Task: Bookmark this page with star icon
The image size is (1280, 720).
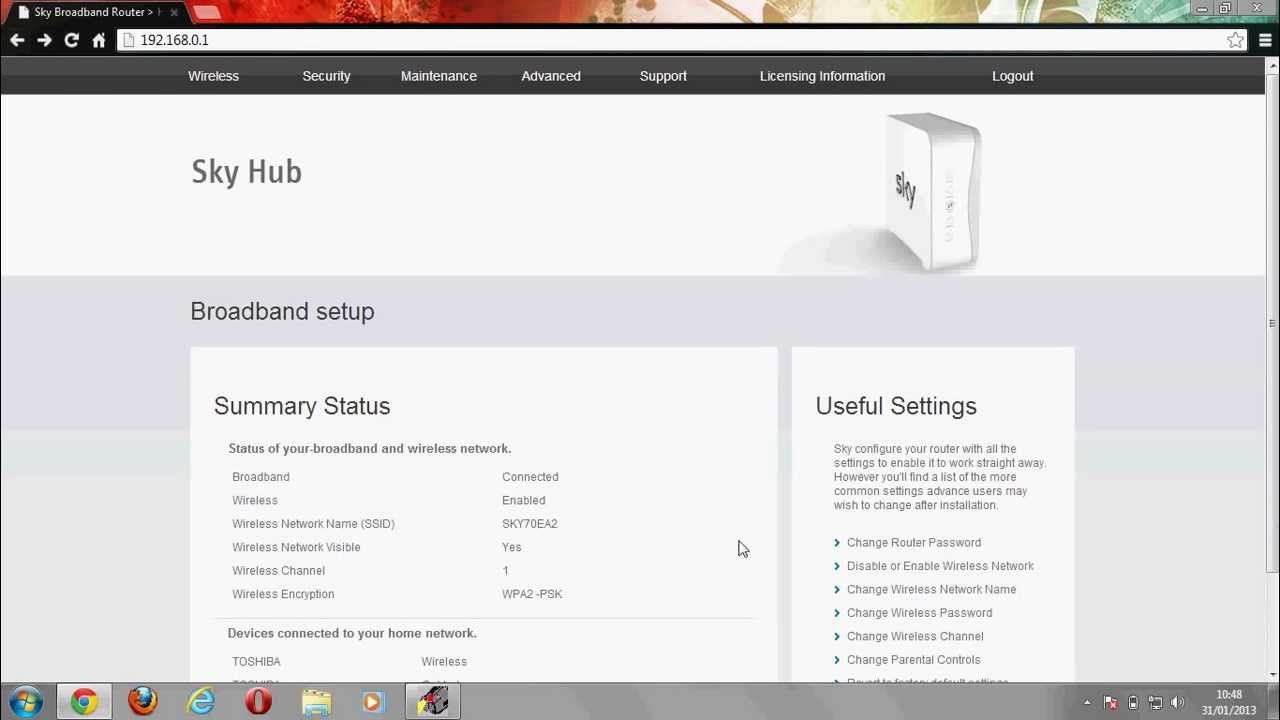Action: point(1236,40)
